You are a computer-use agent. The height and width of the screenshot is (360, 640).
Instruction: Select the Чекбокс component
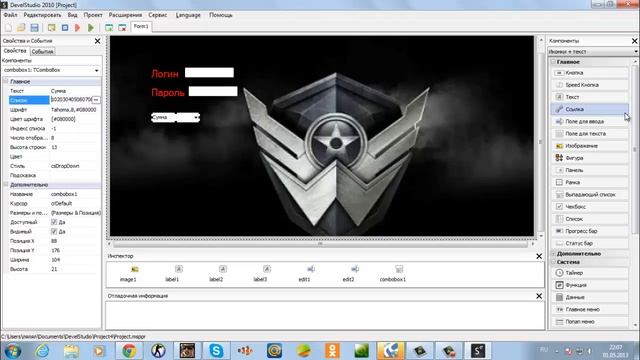[590, 207]
